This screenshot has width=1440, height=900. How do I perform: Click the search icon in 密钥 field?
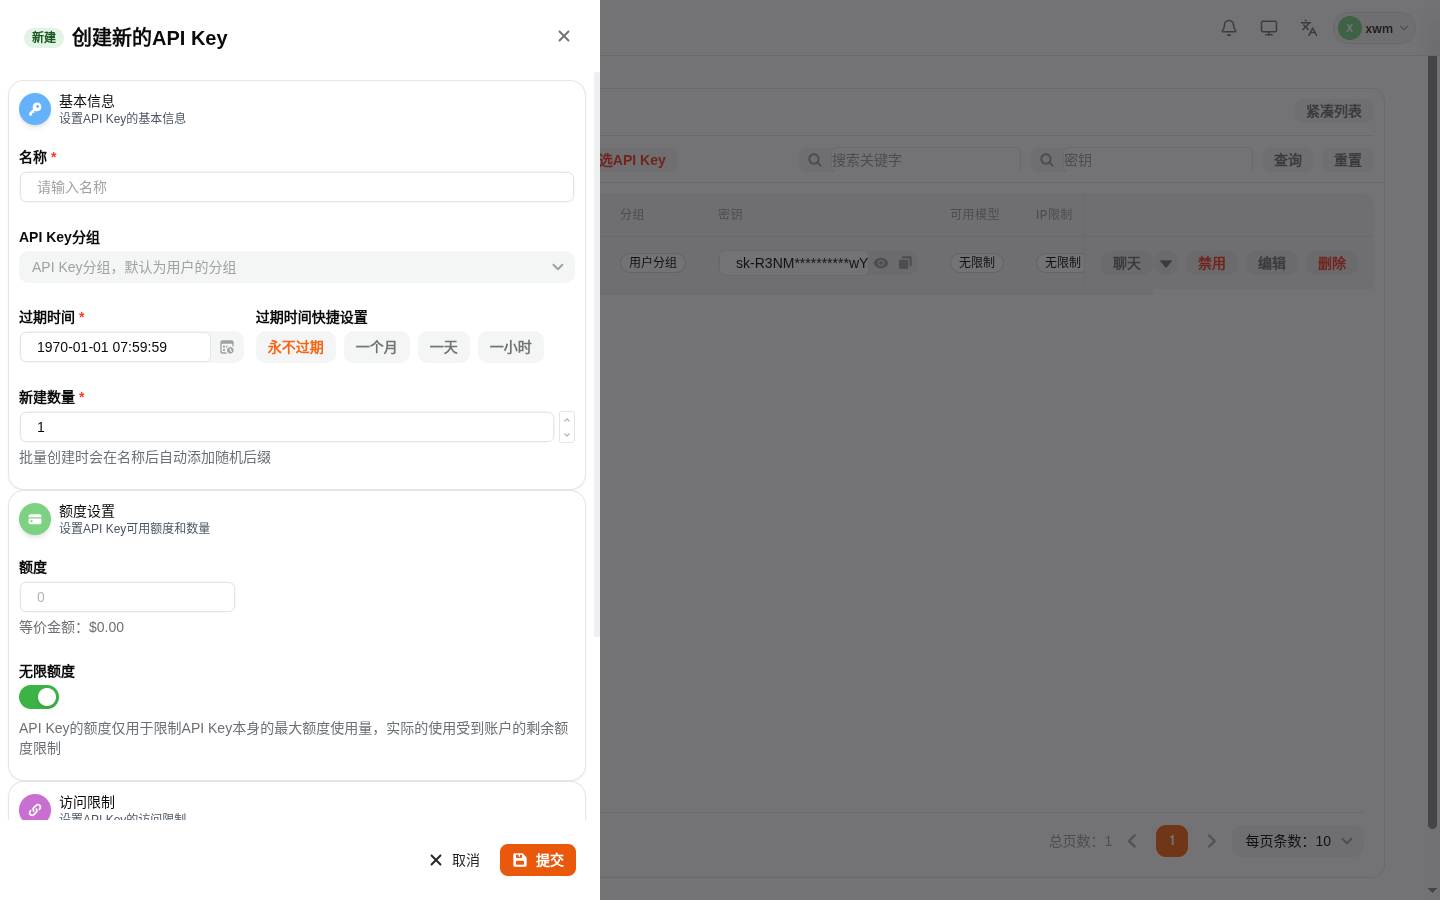(1047, 160)
